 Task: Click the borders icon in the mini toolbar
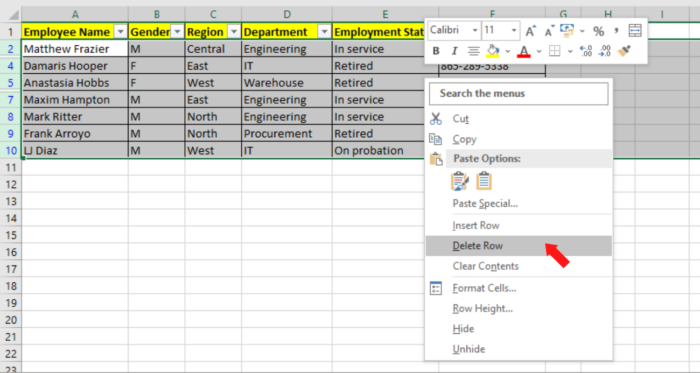click(x=554, y=51)
